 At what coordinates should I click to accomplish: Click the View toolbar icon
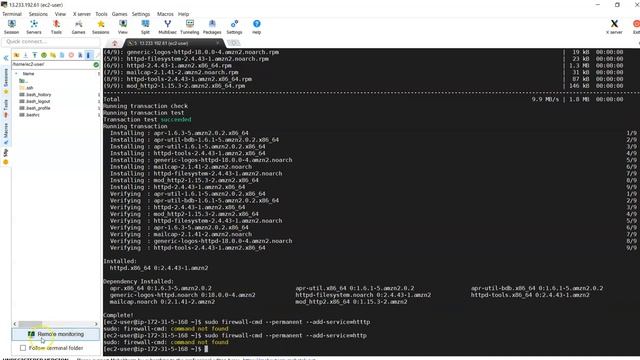(x=123, y=27)
